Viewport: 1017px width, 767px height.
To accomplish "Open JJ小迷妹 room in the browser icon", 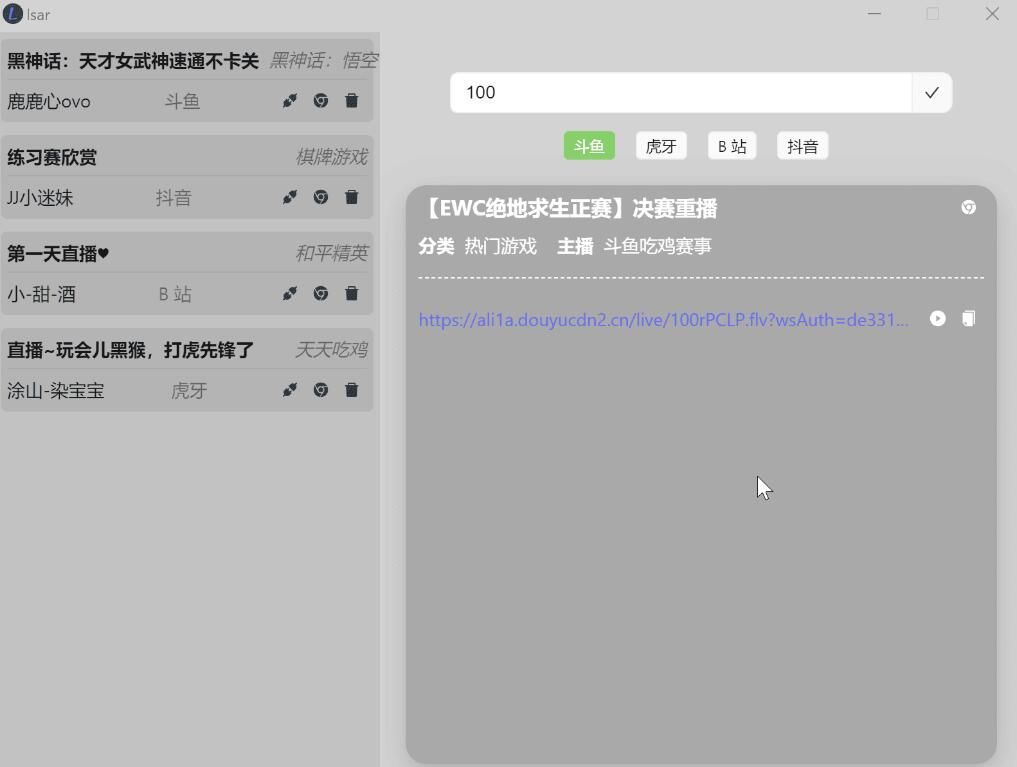I will pos(320,197).
